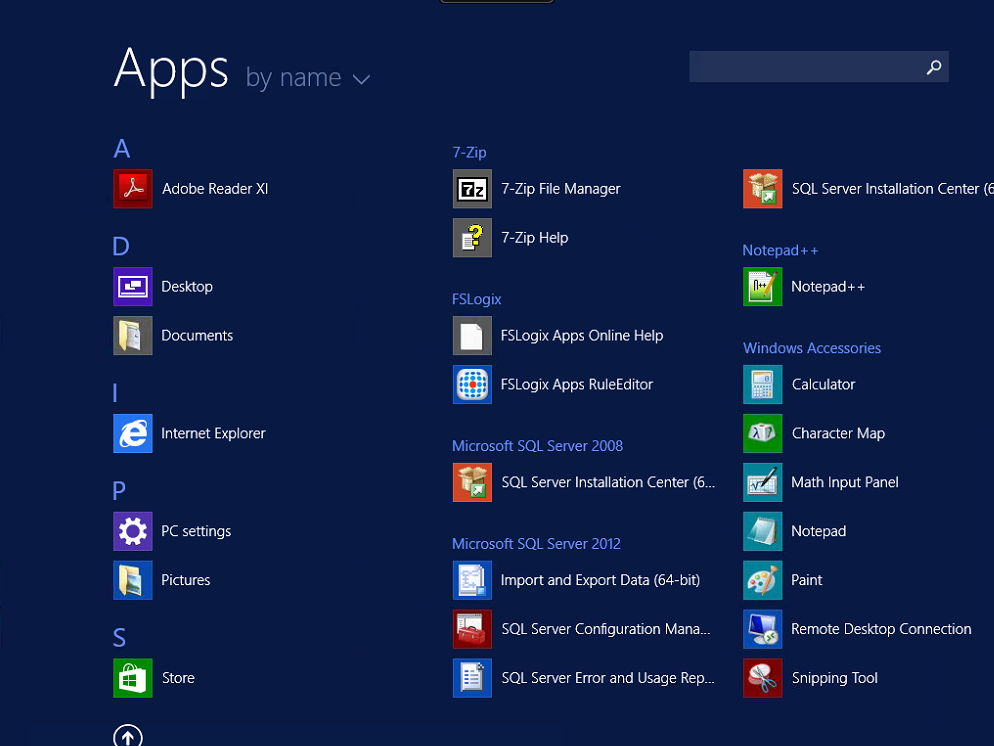Click the search magnifier icon
Image resolution: width=994 pixels, height=746 pixels.
[x=934, y=67]
